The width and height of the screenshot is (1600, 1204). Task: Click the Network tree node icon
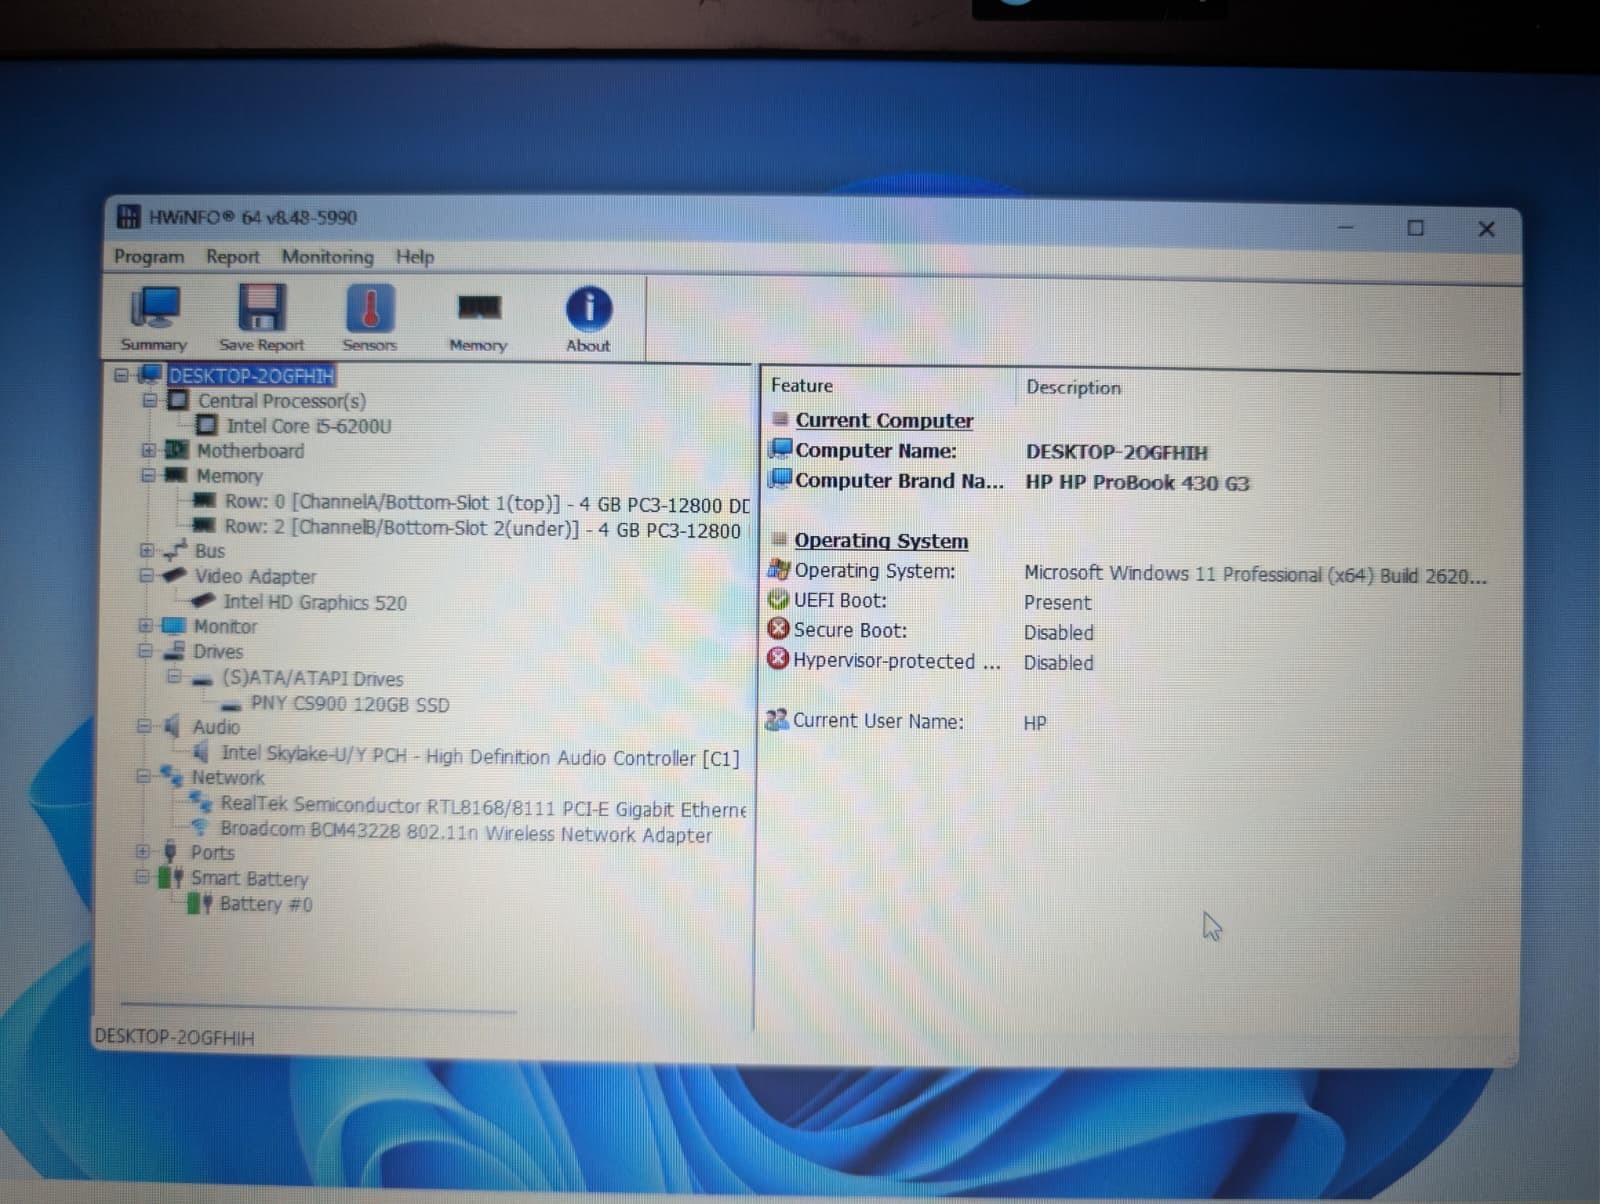point(172,775)
